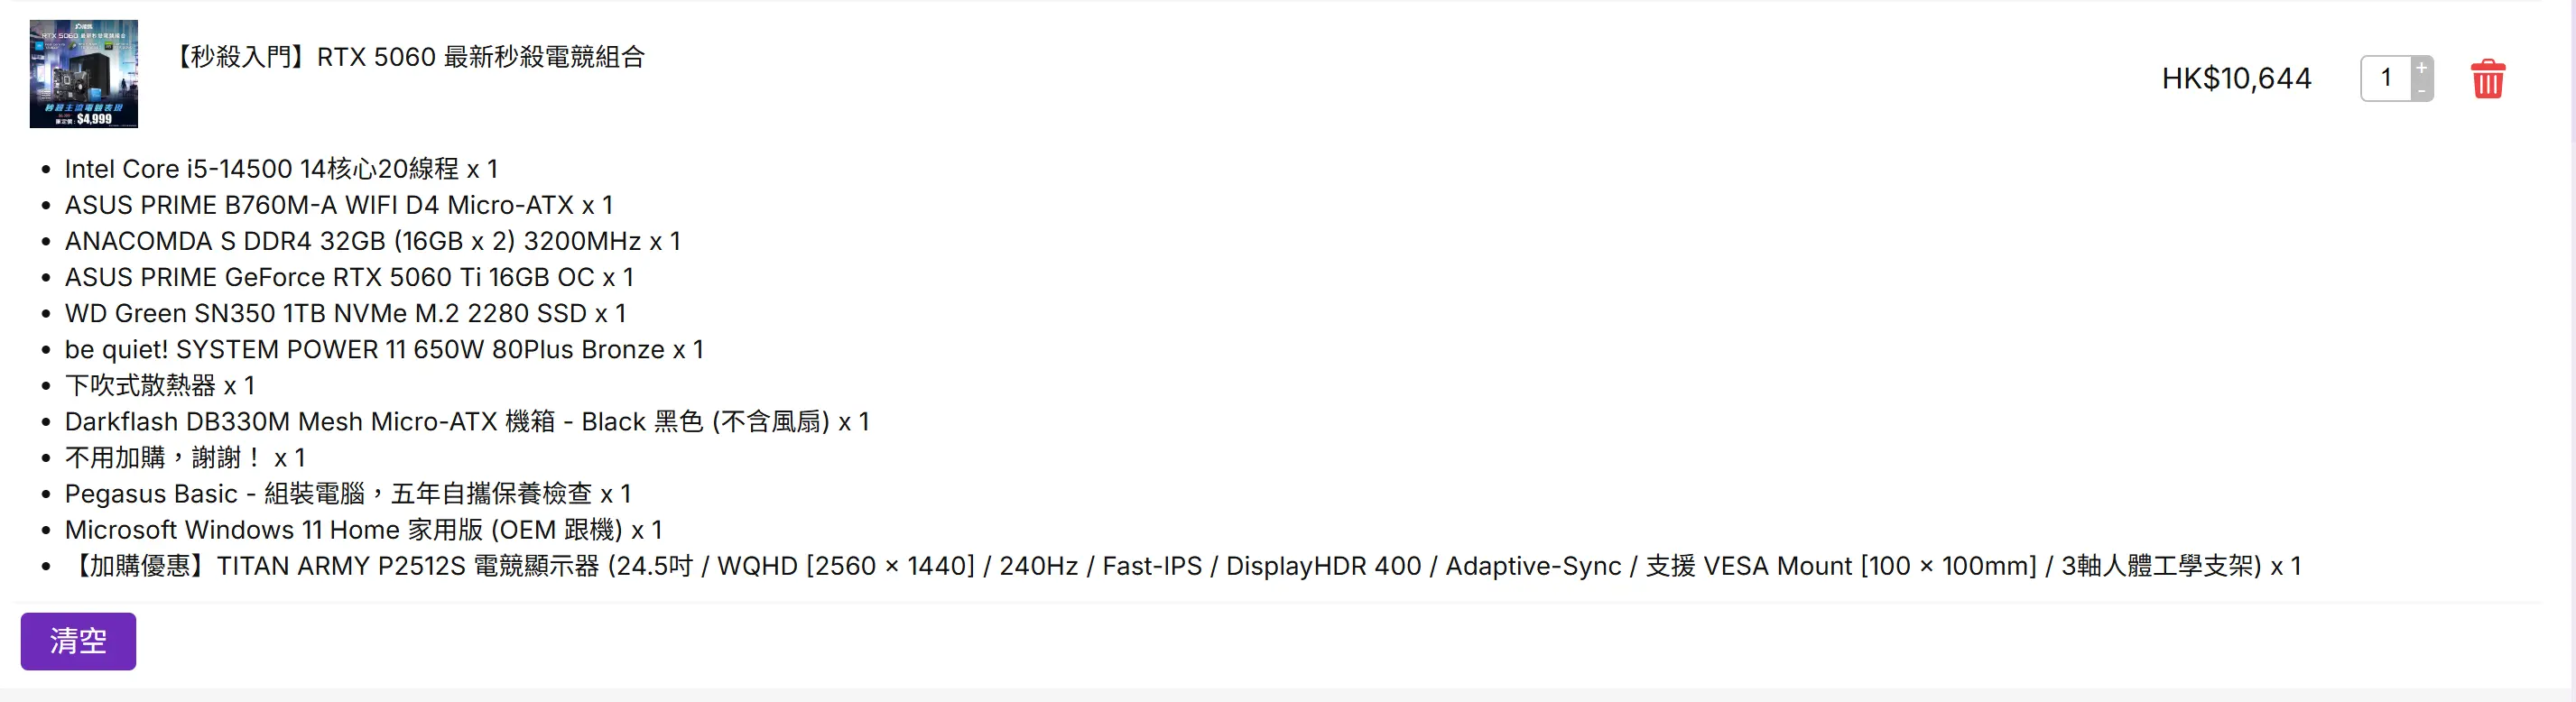Click the WD Green SN350 1TB SSD item

pyautogui.click(x=345, y=313)
